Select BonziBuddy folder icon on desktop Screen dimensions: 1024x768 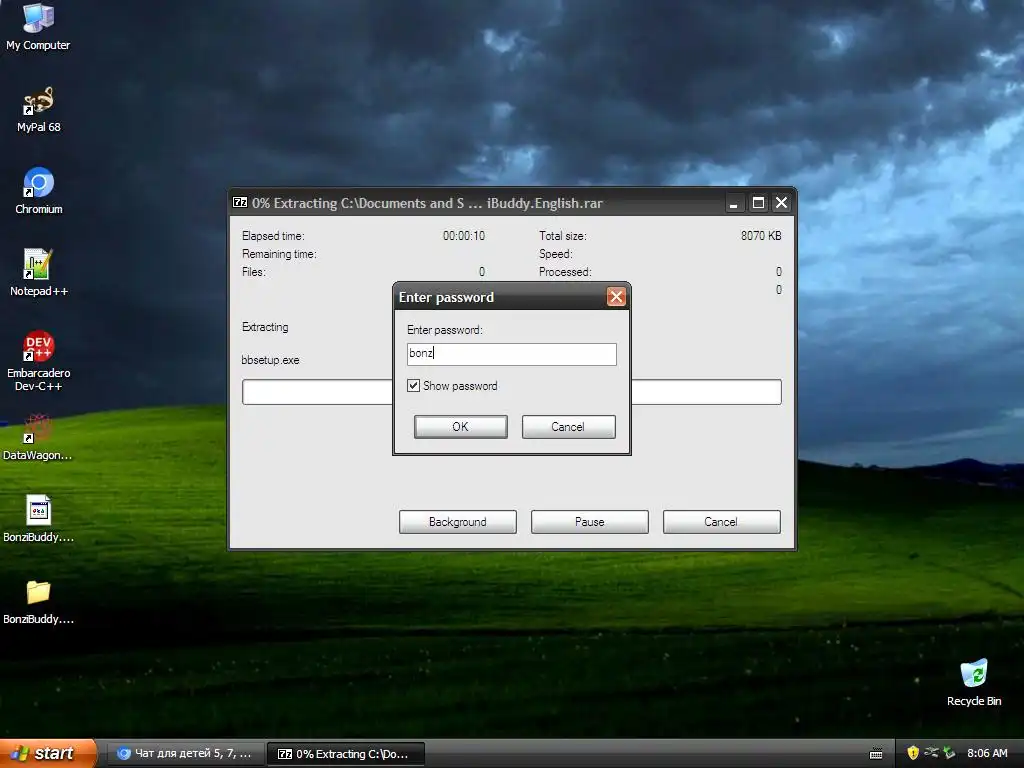click(x=38, y=601)
